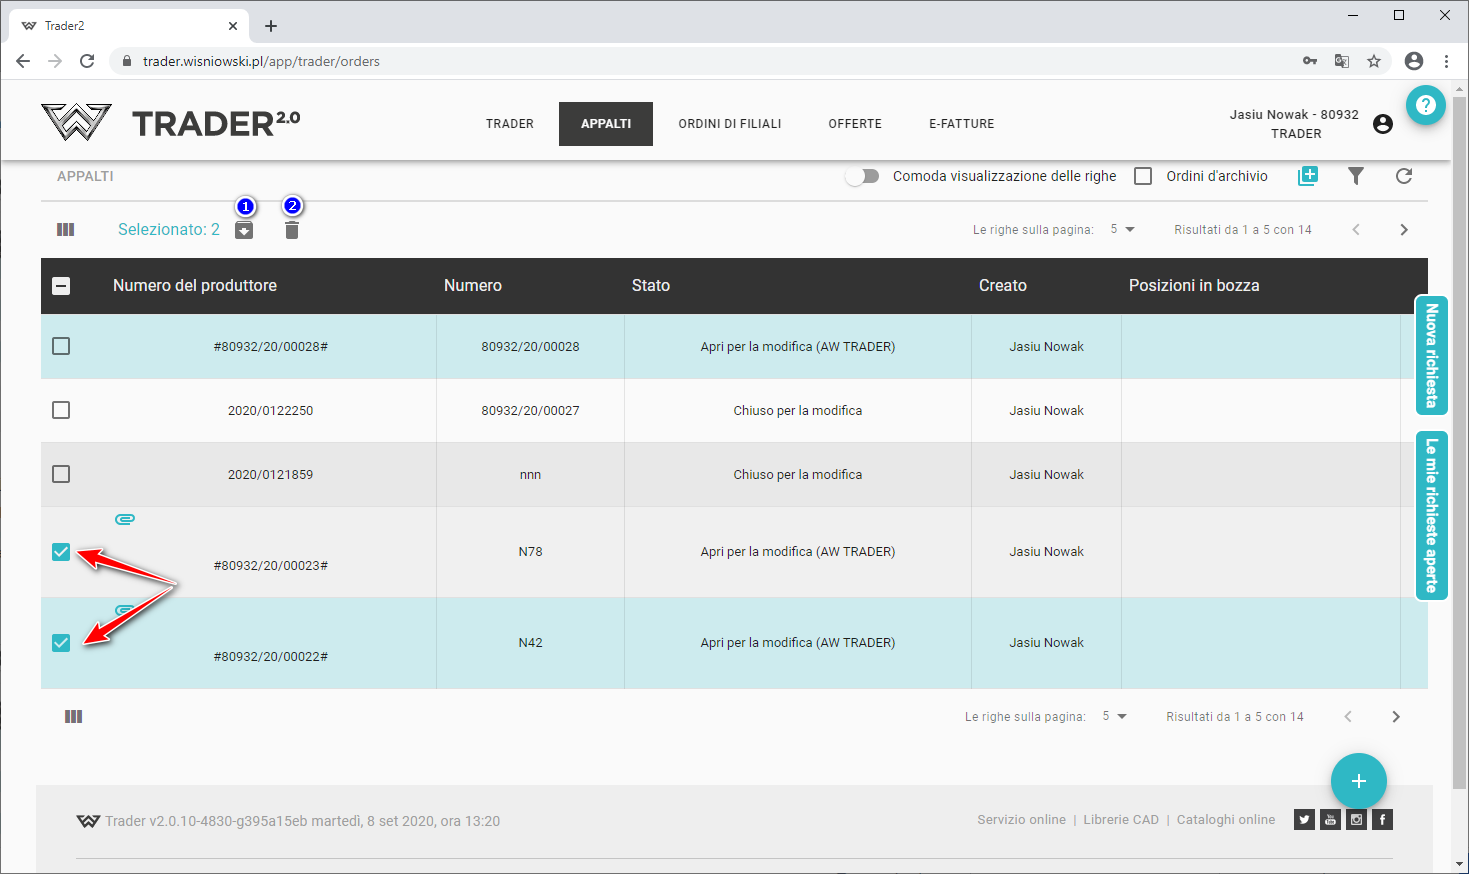This screenshot has width=1469, height=874.
Task: Open column settings icon above the table
Action: [x=66, y=230]
